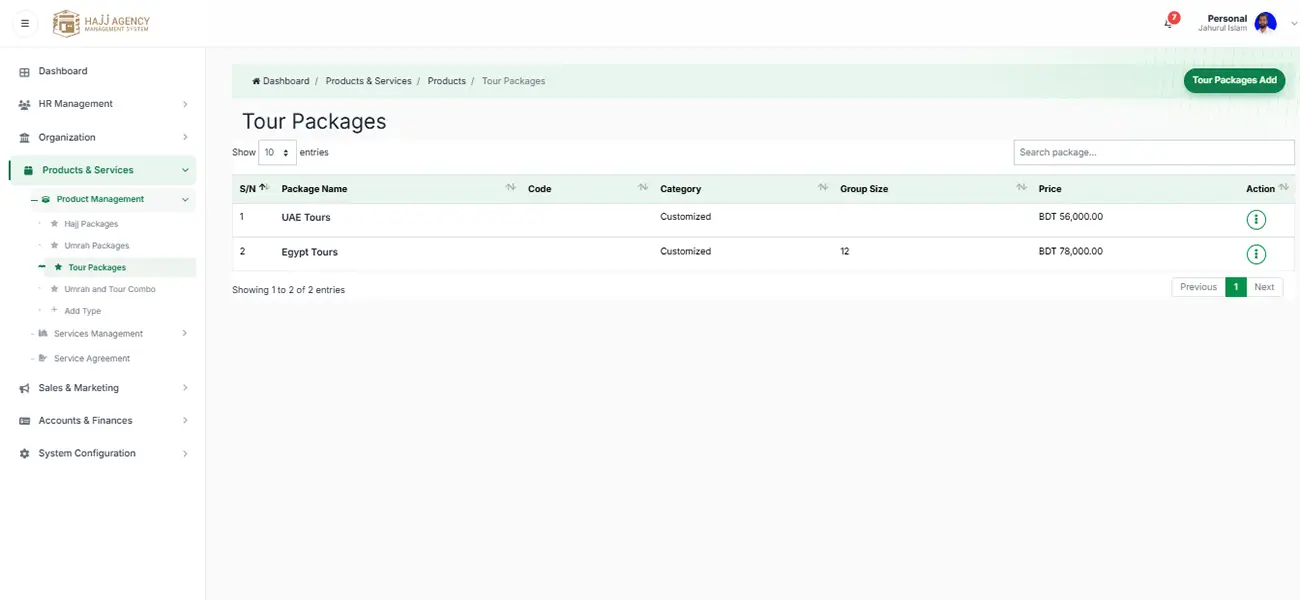Select Umrah Packages in sidebar
1300x600 pixels.
(x=97, y=246)
